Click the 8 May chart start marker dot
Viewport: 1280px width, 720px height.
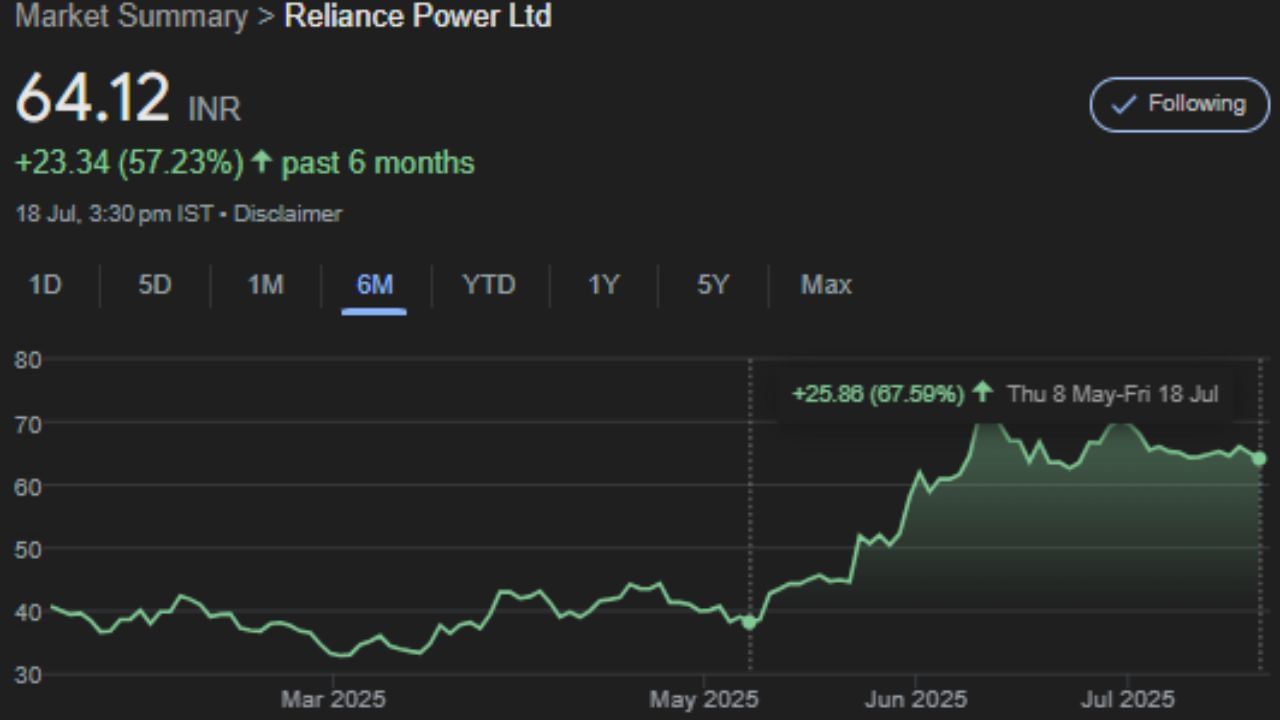[749, 622]
